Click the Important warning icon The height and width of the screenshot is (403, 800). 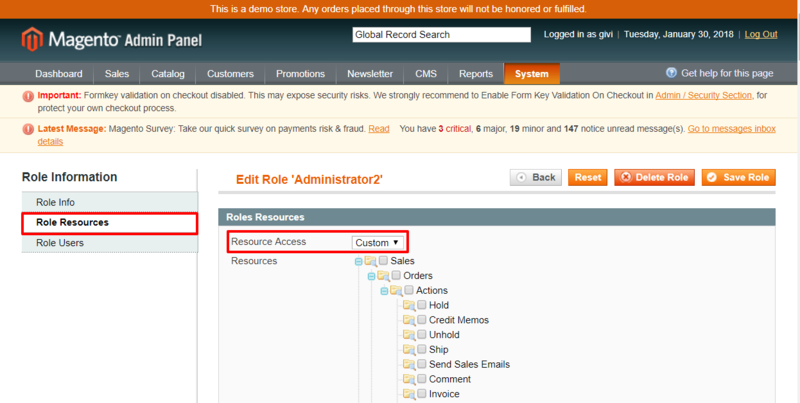(28, 96)
